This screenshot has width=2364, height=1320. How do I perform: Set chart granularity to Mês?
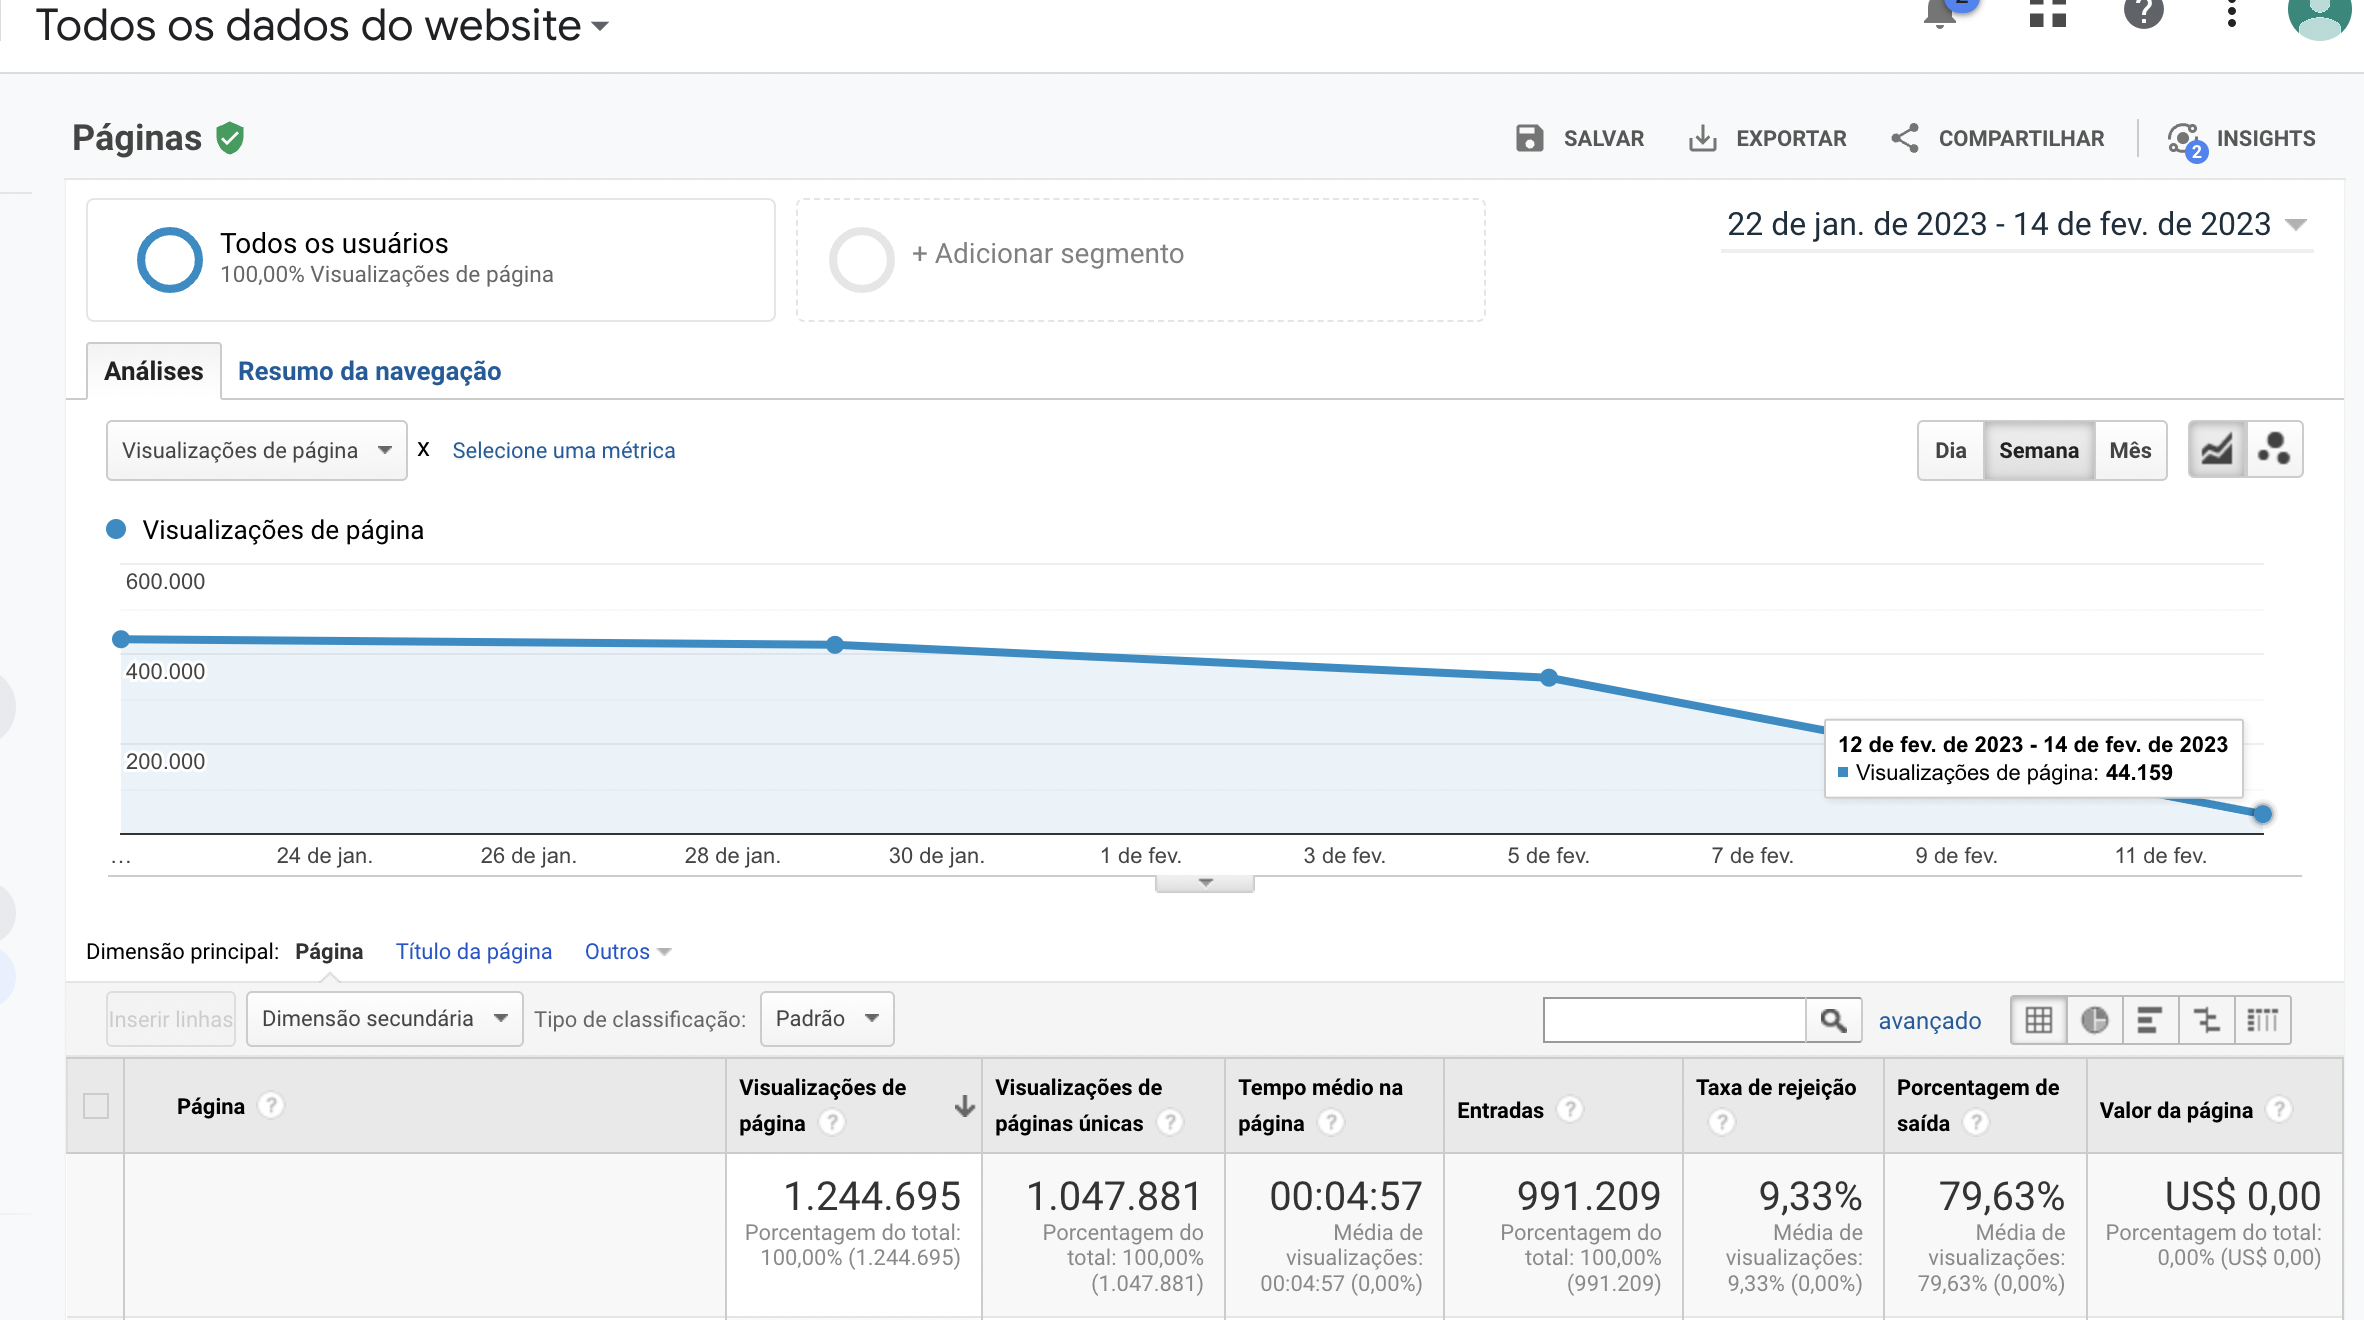click(x=2130, y=450)
